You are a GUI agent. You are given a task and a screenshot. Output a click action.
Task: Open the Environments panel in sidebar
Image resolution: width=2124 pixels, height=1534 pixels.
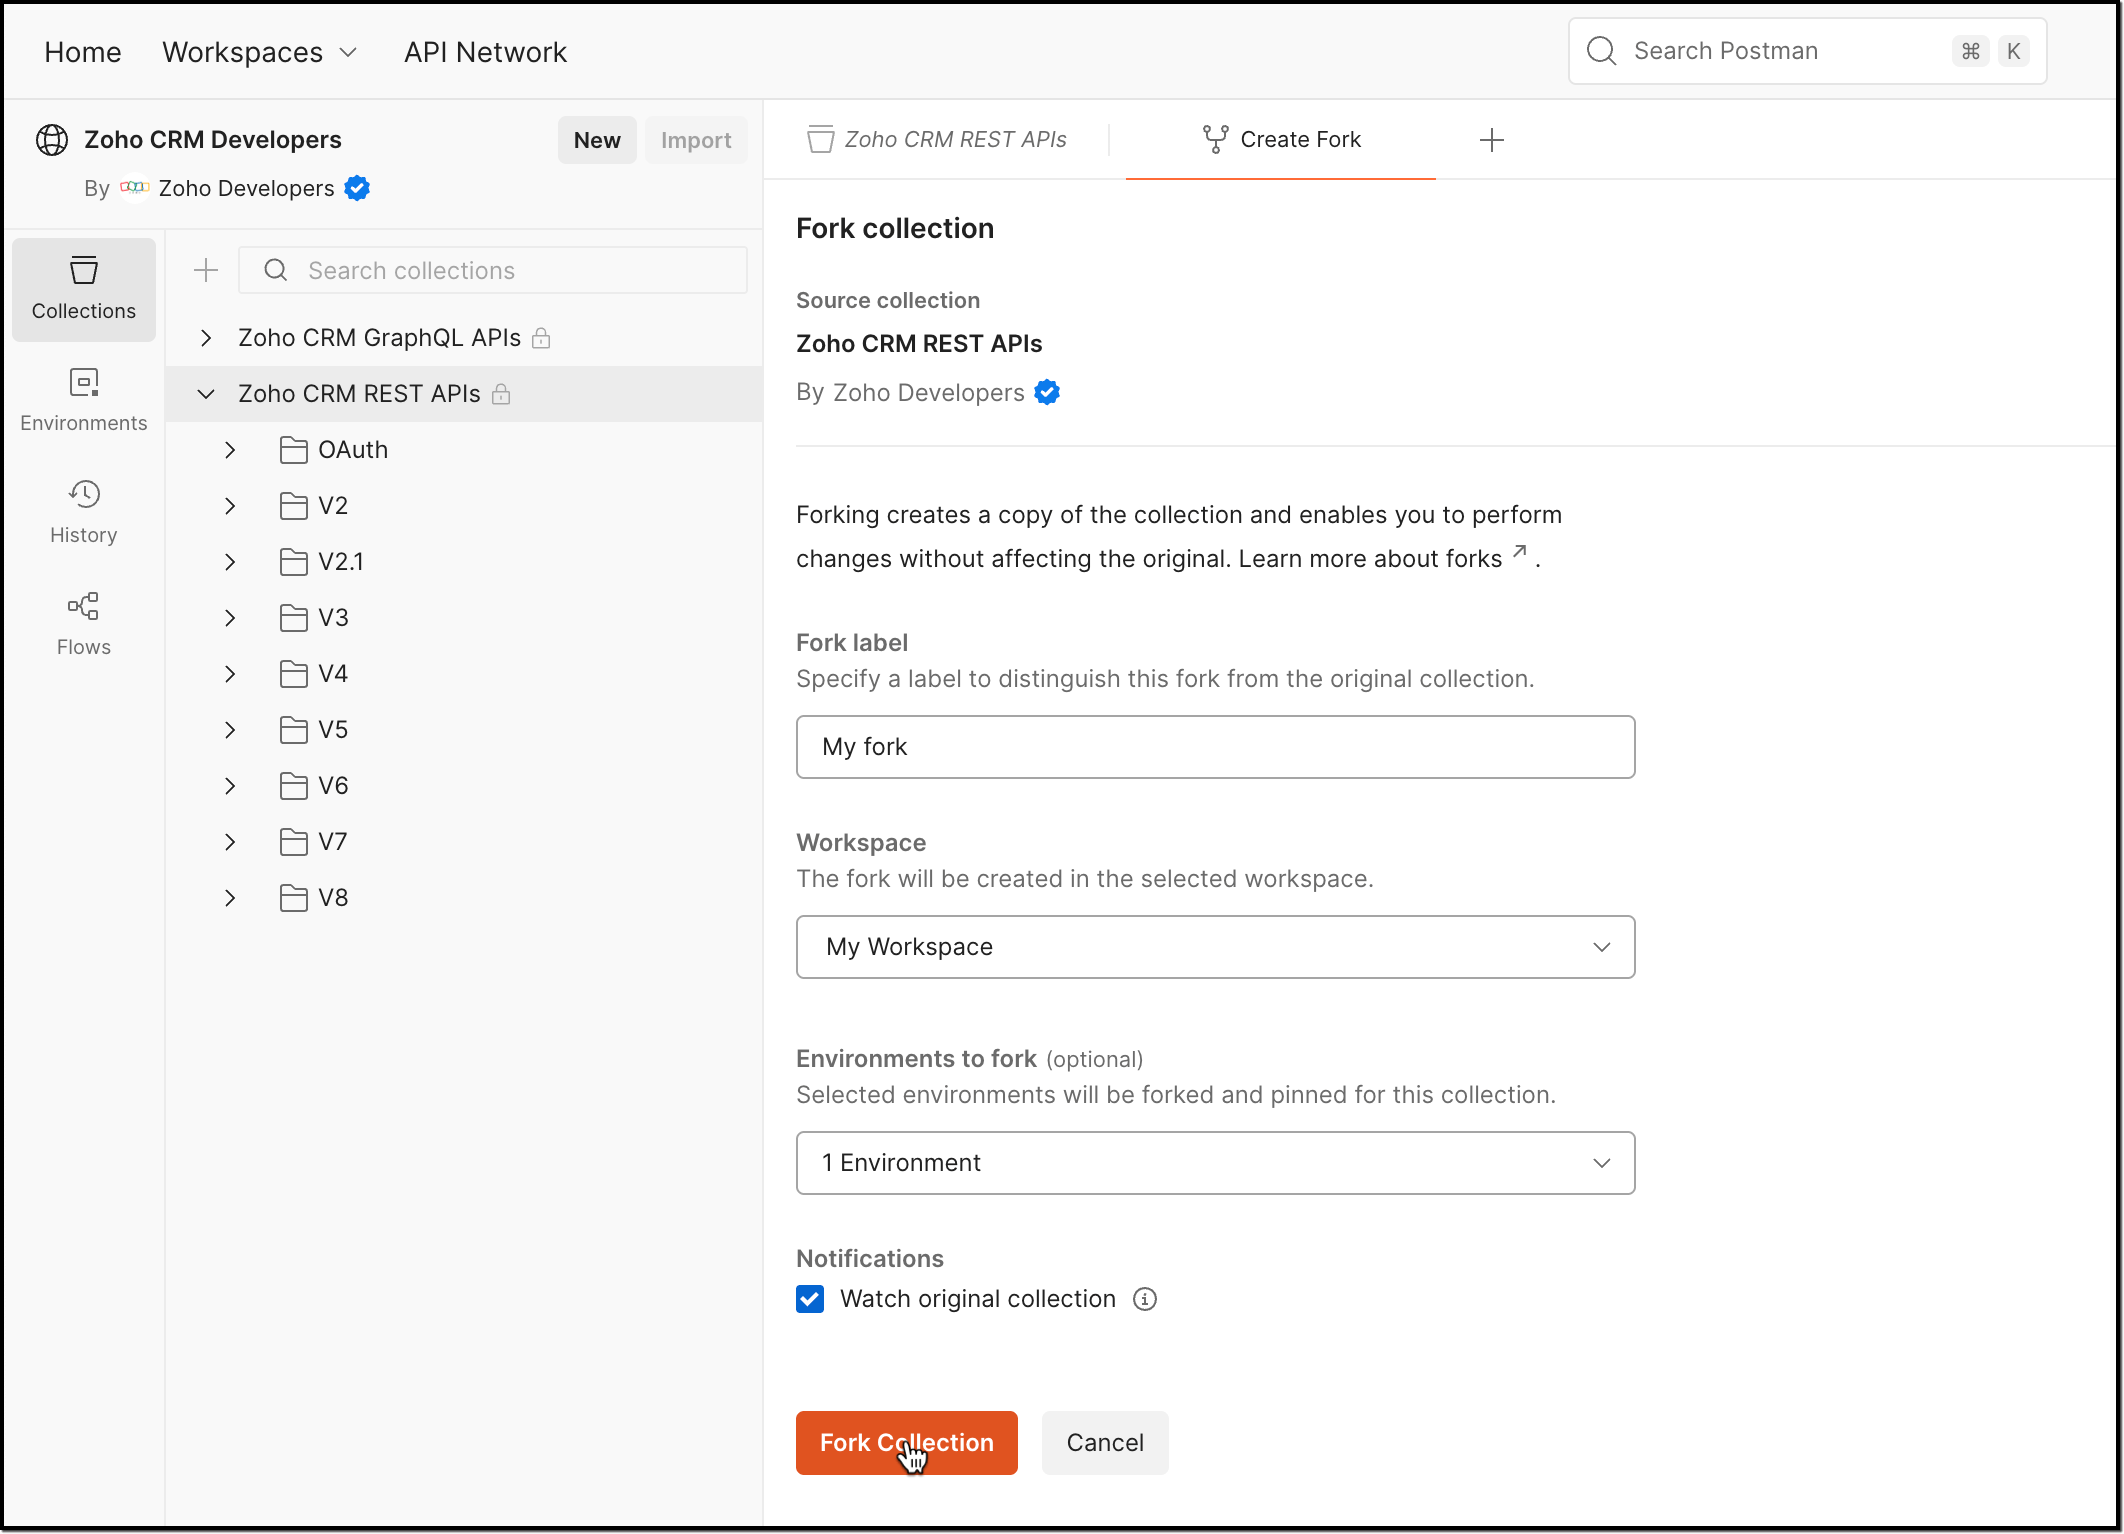click(83, 398)
